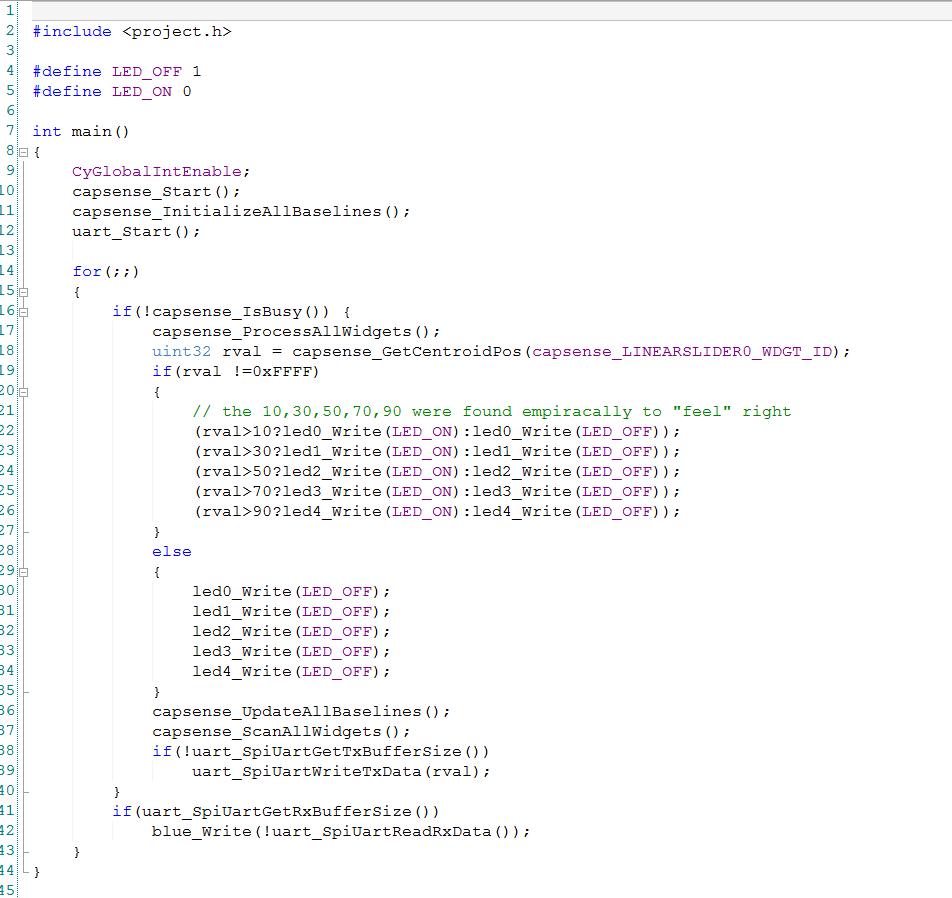Click '<project.h>' header name
This screenshot has width=952, height=898.
pyautogui.click(x=177, y=32)
